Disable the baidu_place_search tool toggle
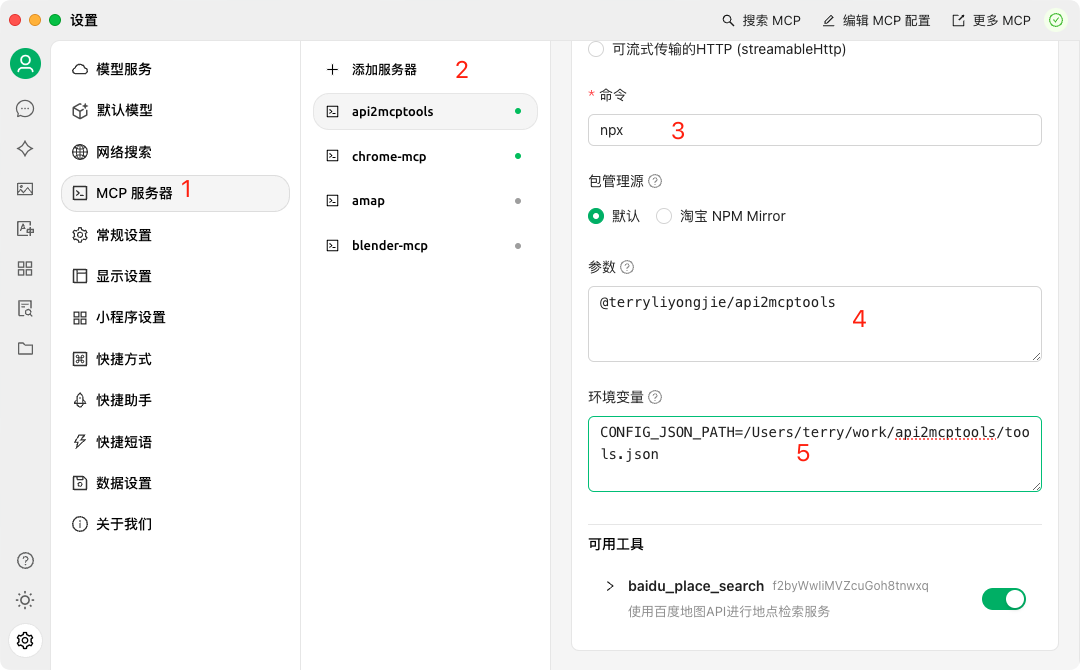This screenshot has width=1080, height=670. (1004, 598)
